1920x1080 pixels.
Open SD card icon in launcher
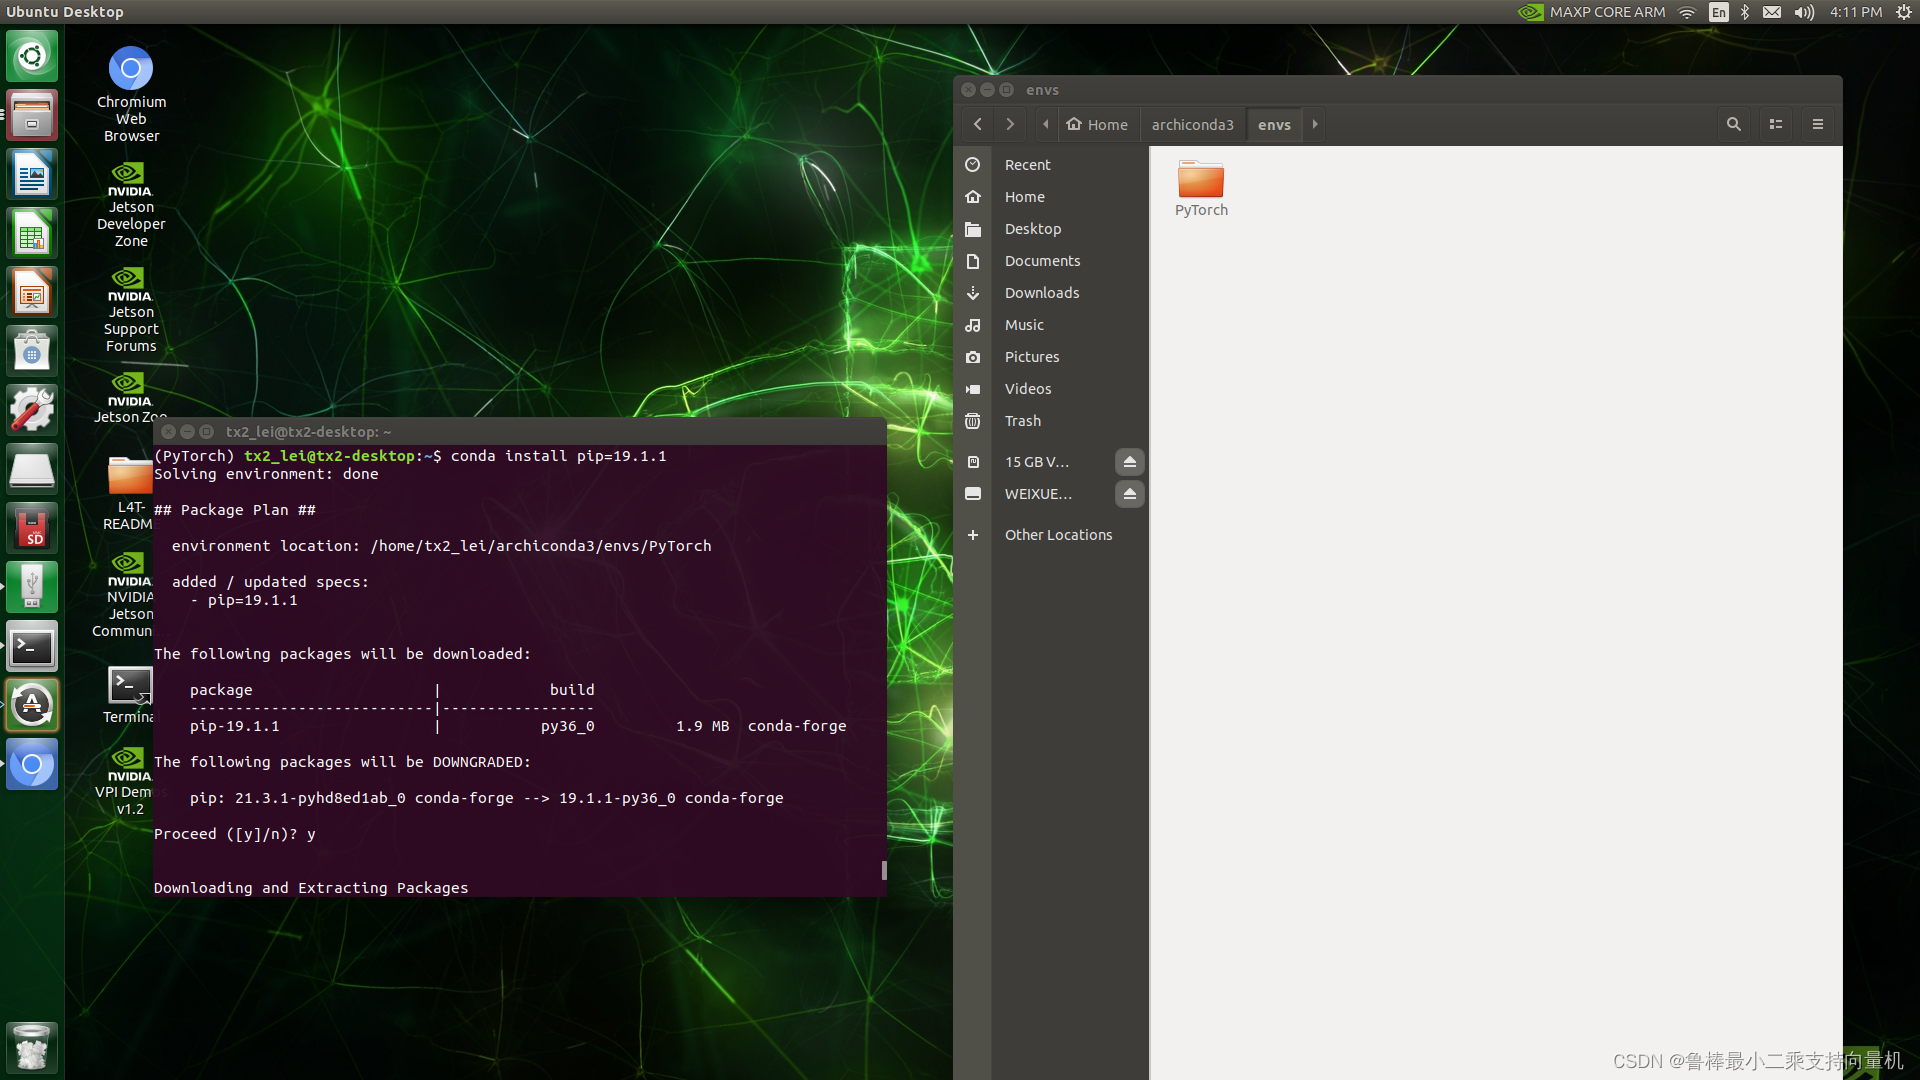[x=32, y=528]
